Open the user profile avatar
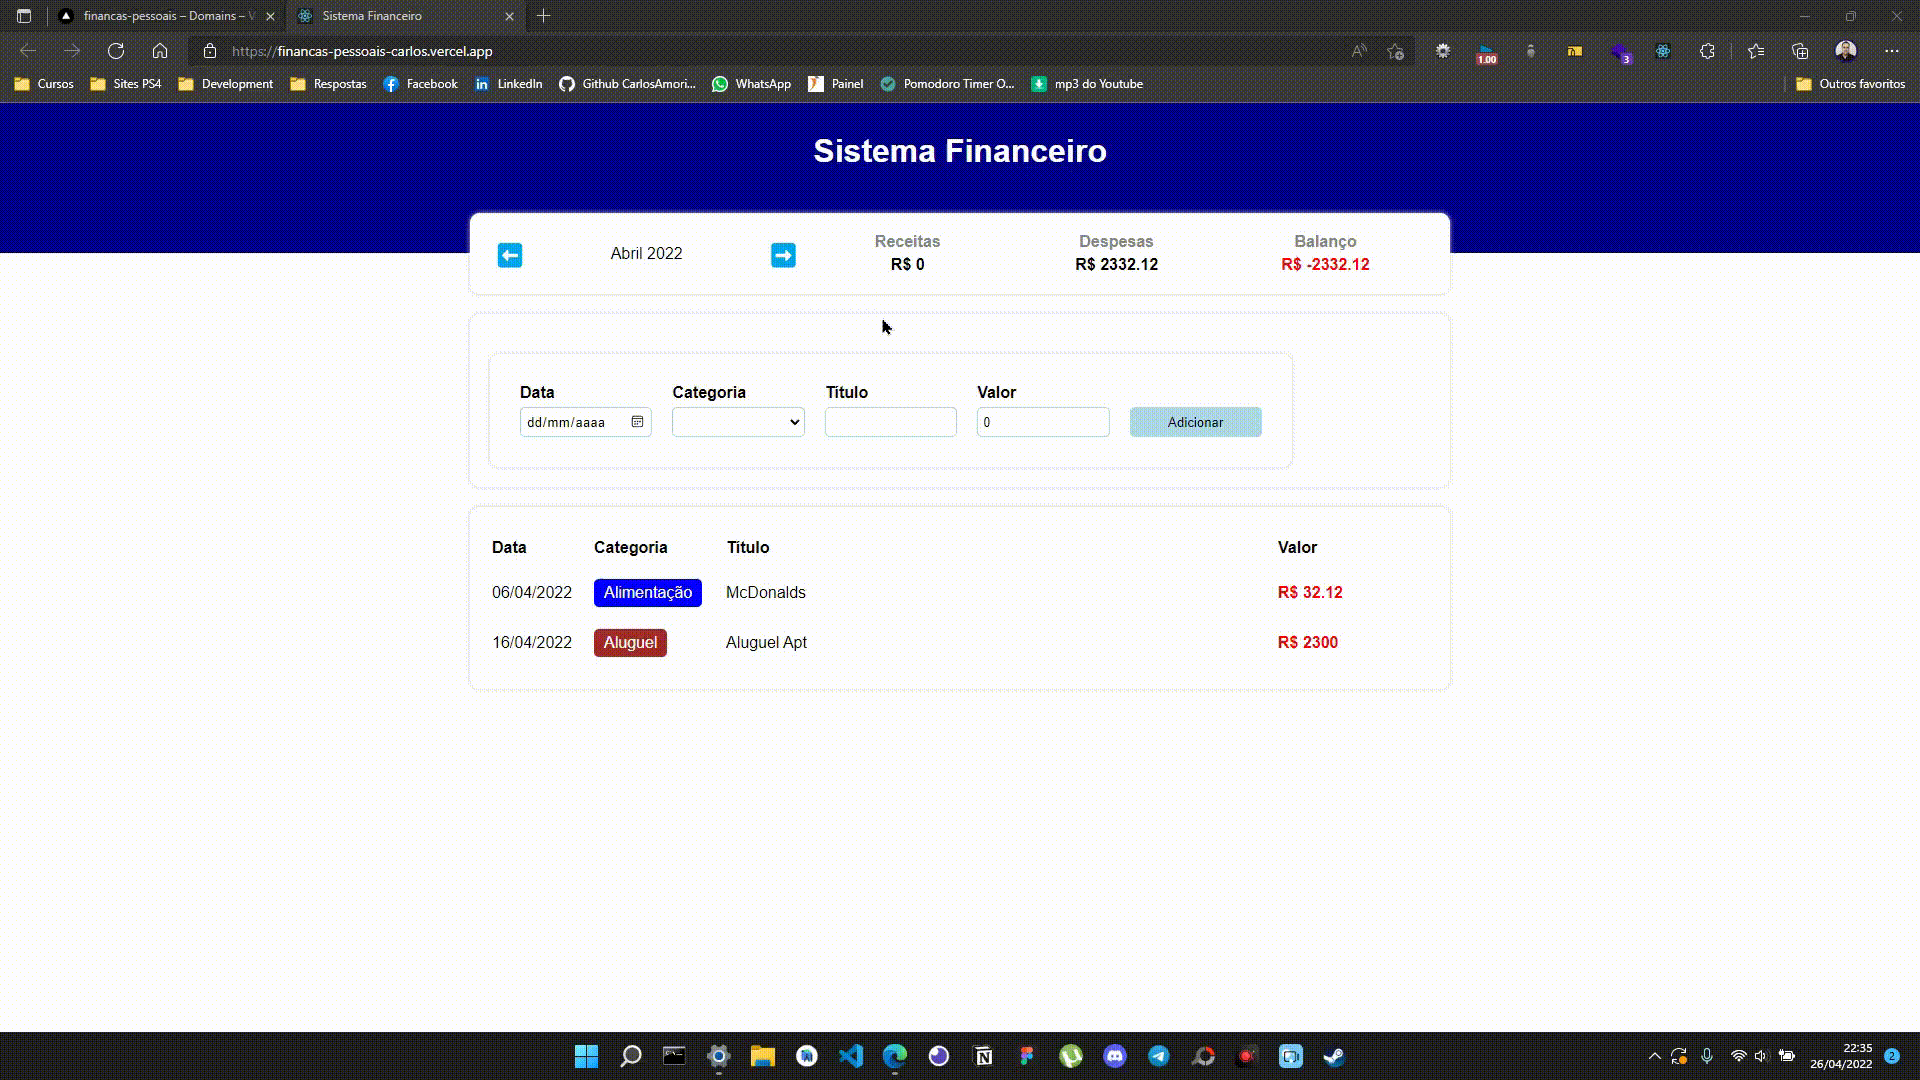Viewport: 1920px width, 1080px height. coord(1846,51)
